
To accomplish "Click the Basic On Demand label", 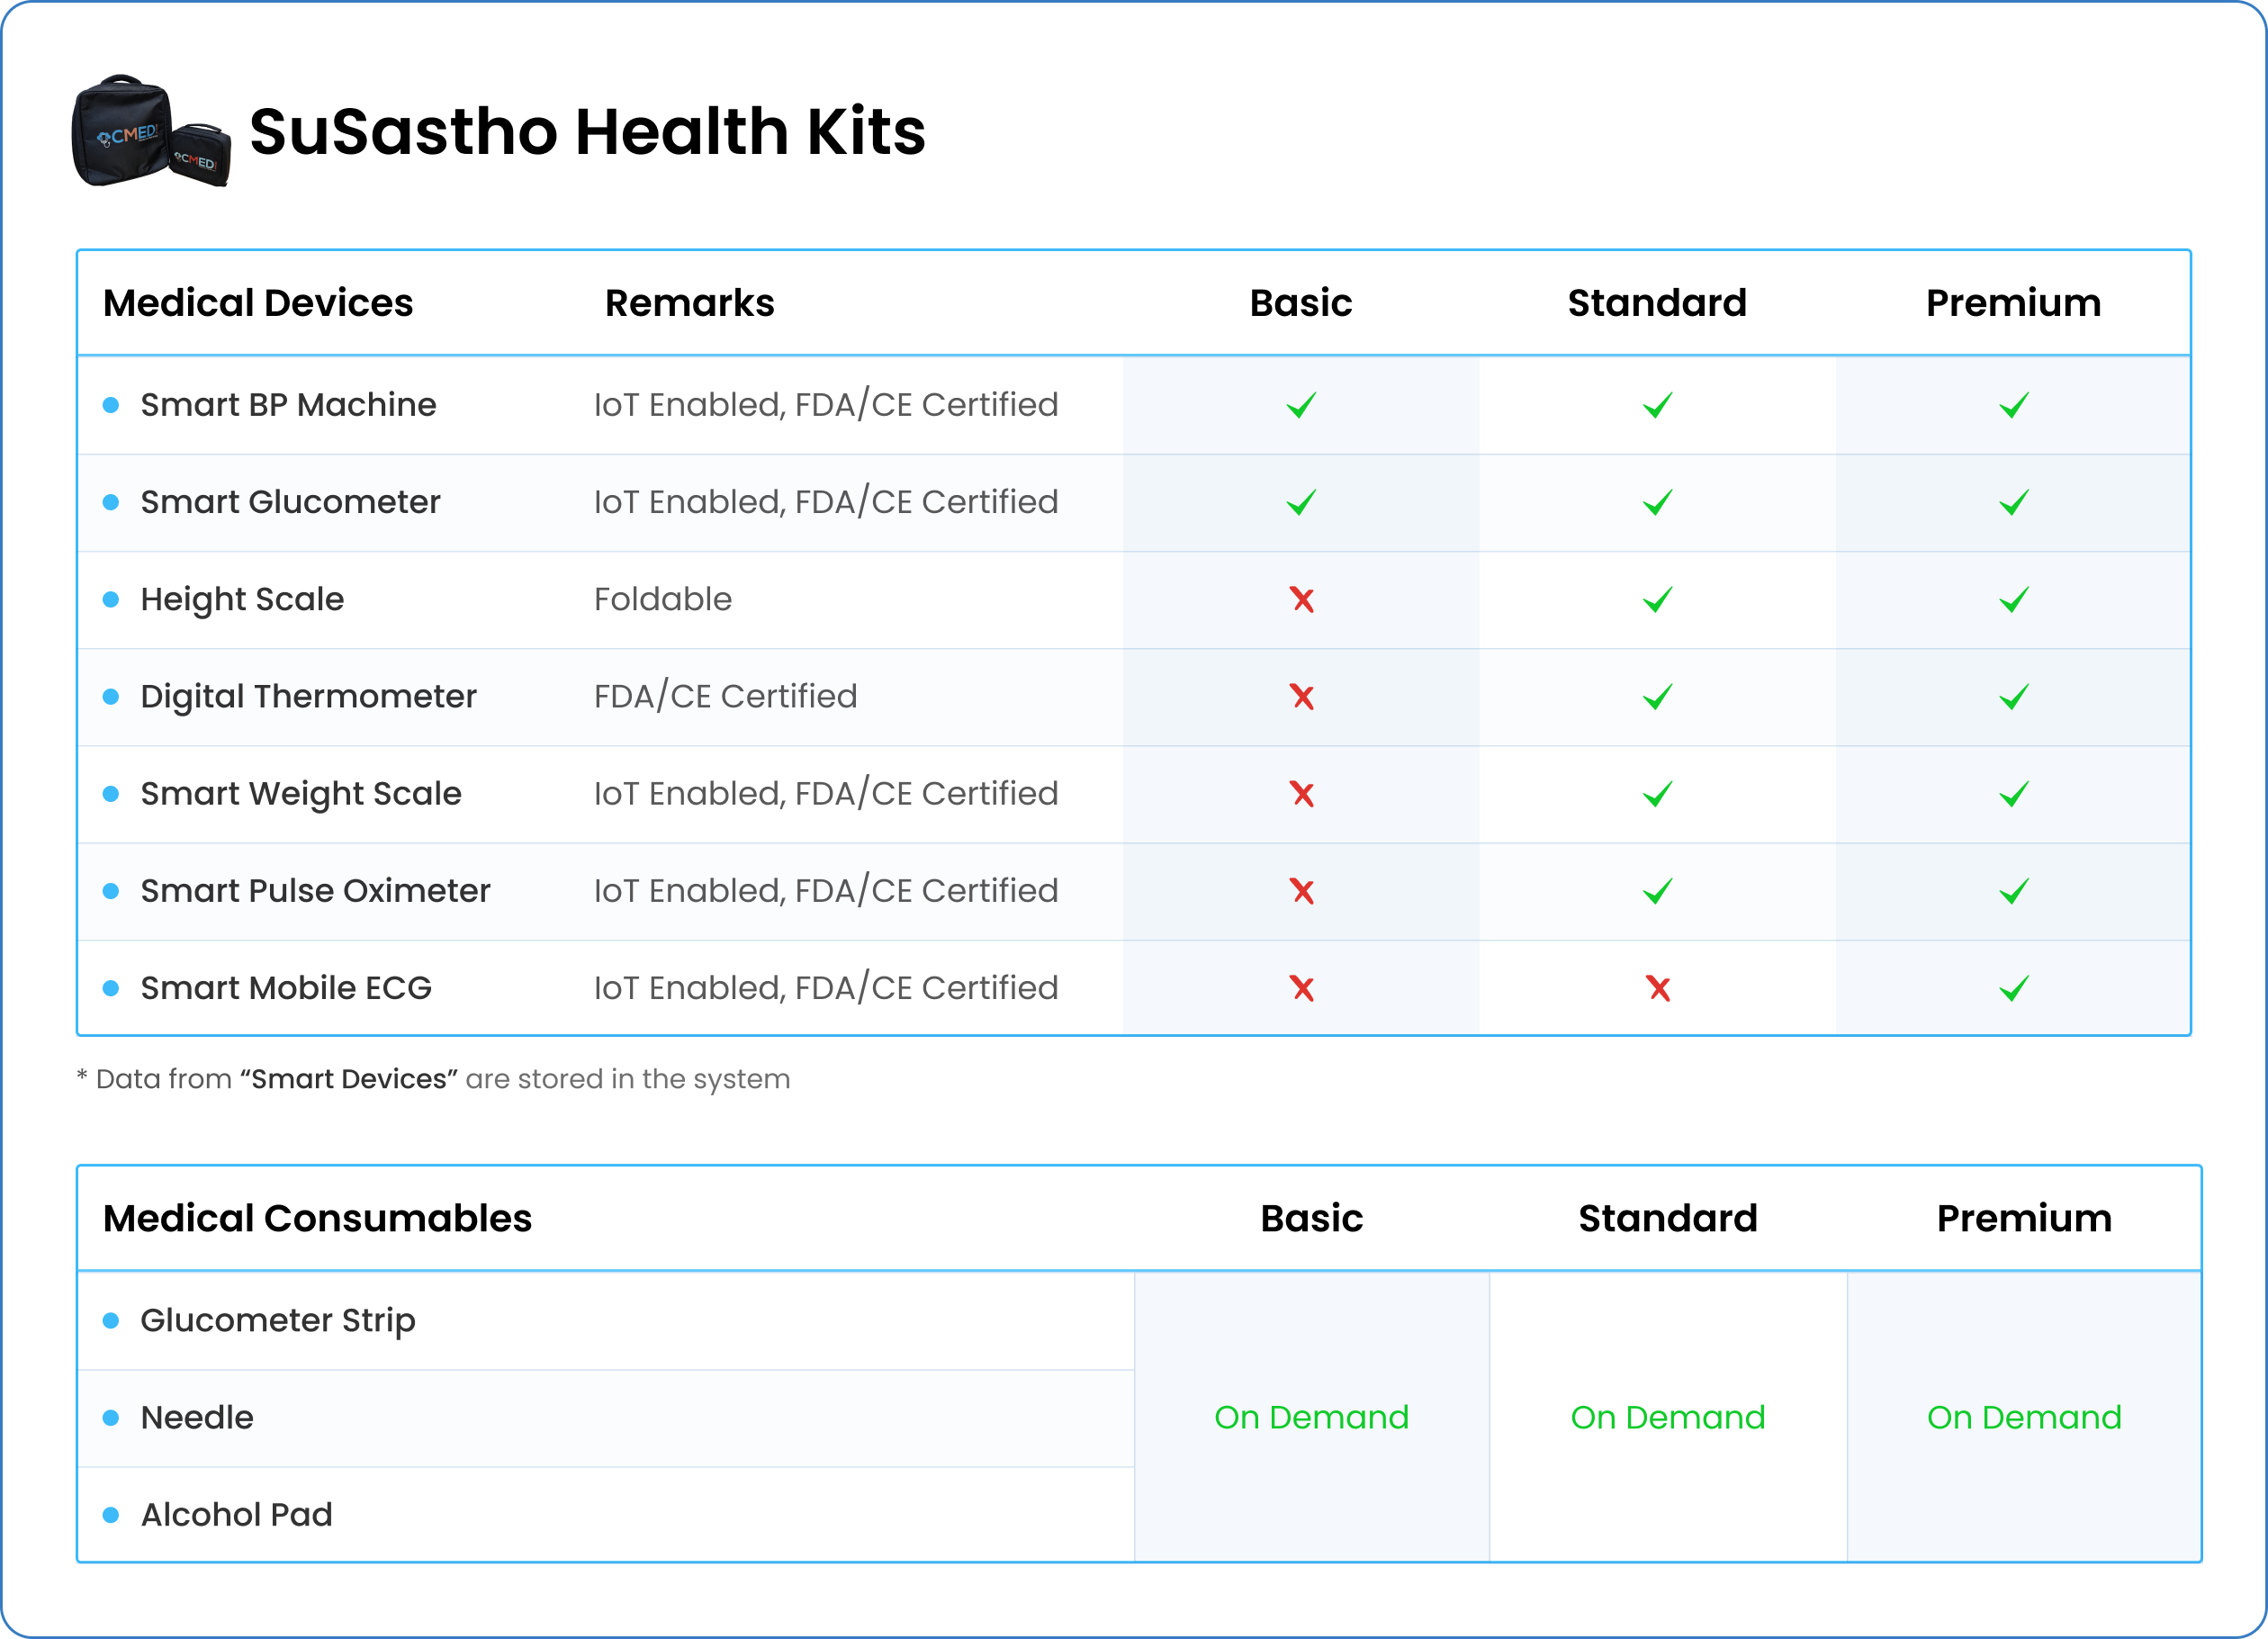I will tap(1311, 1417).
